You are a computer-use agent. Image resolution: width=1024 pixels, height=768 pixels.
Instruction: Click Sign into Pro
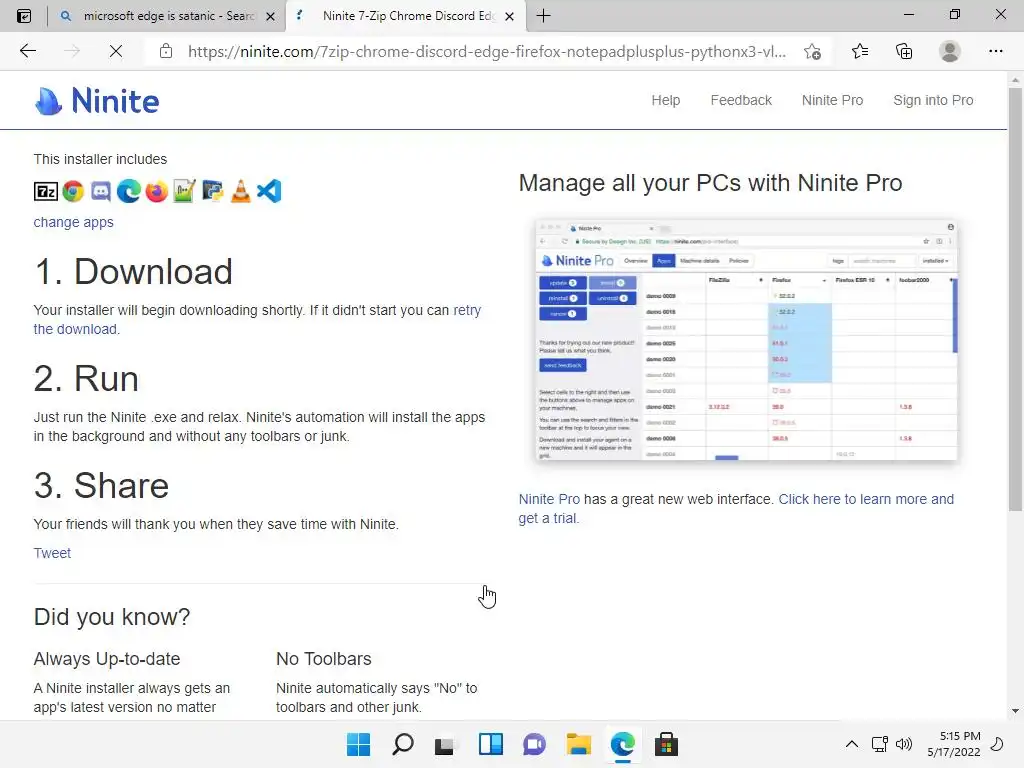[933, 100]
